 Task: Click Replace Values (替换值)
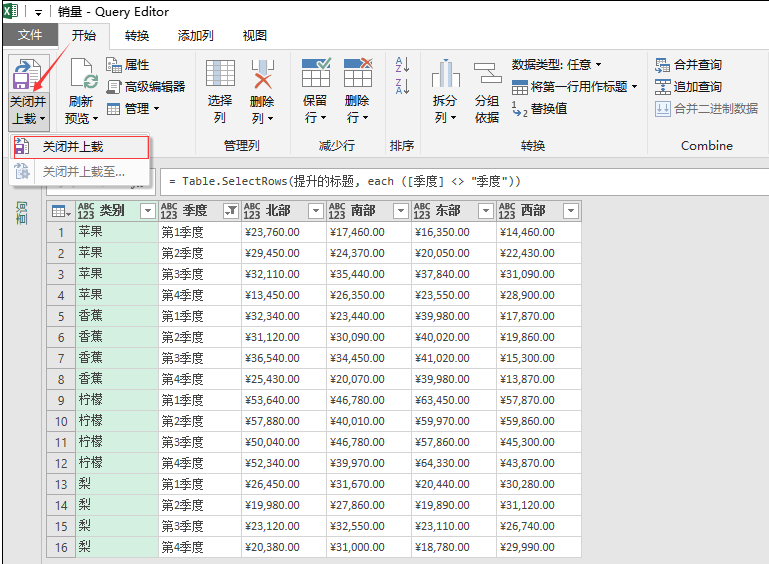coord(539,109)
